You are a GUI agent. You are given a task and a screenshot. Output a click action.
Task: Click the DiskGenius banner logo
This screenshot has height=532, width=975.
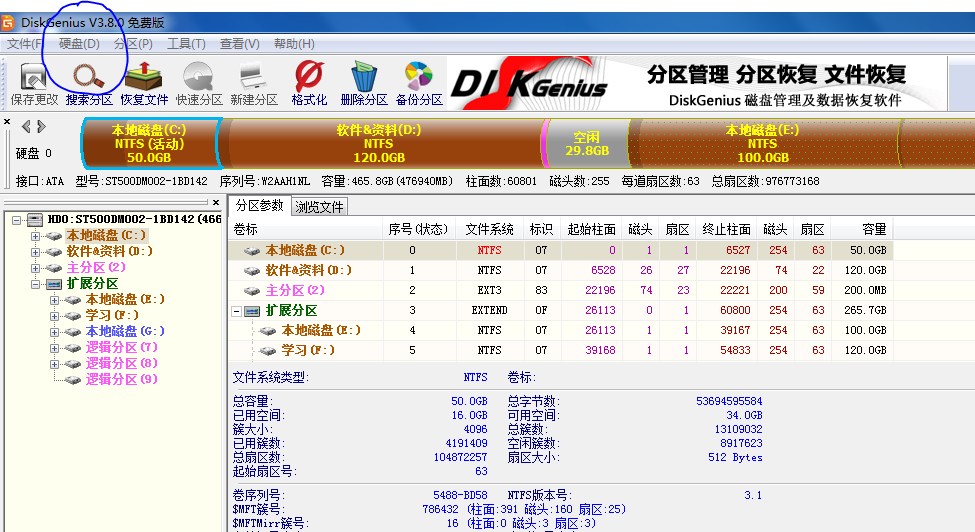point(530,84)
